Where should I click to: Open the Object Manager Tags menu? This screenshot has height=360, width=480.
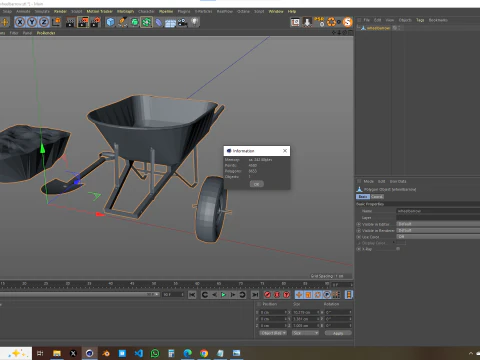(420, 20)
